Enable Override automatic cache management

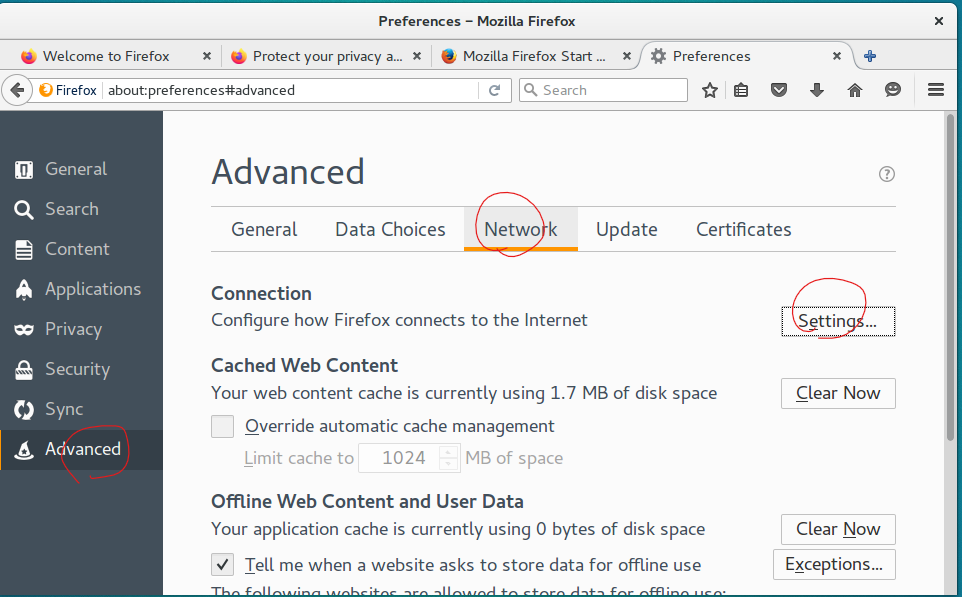[222, 426]
